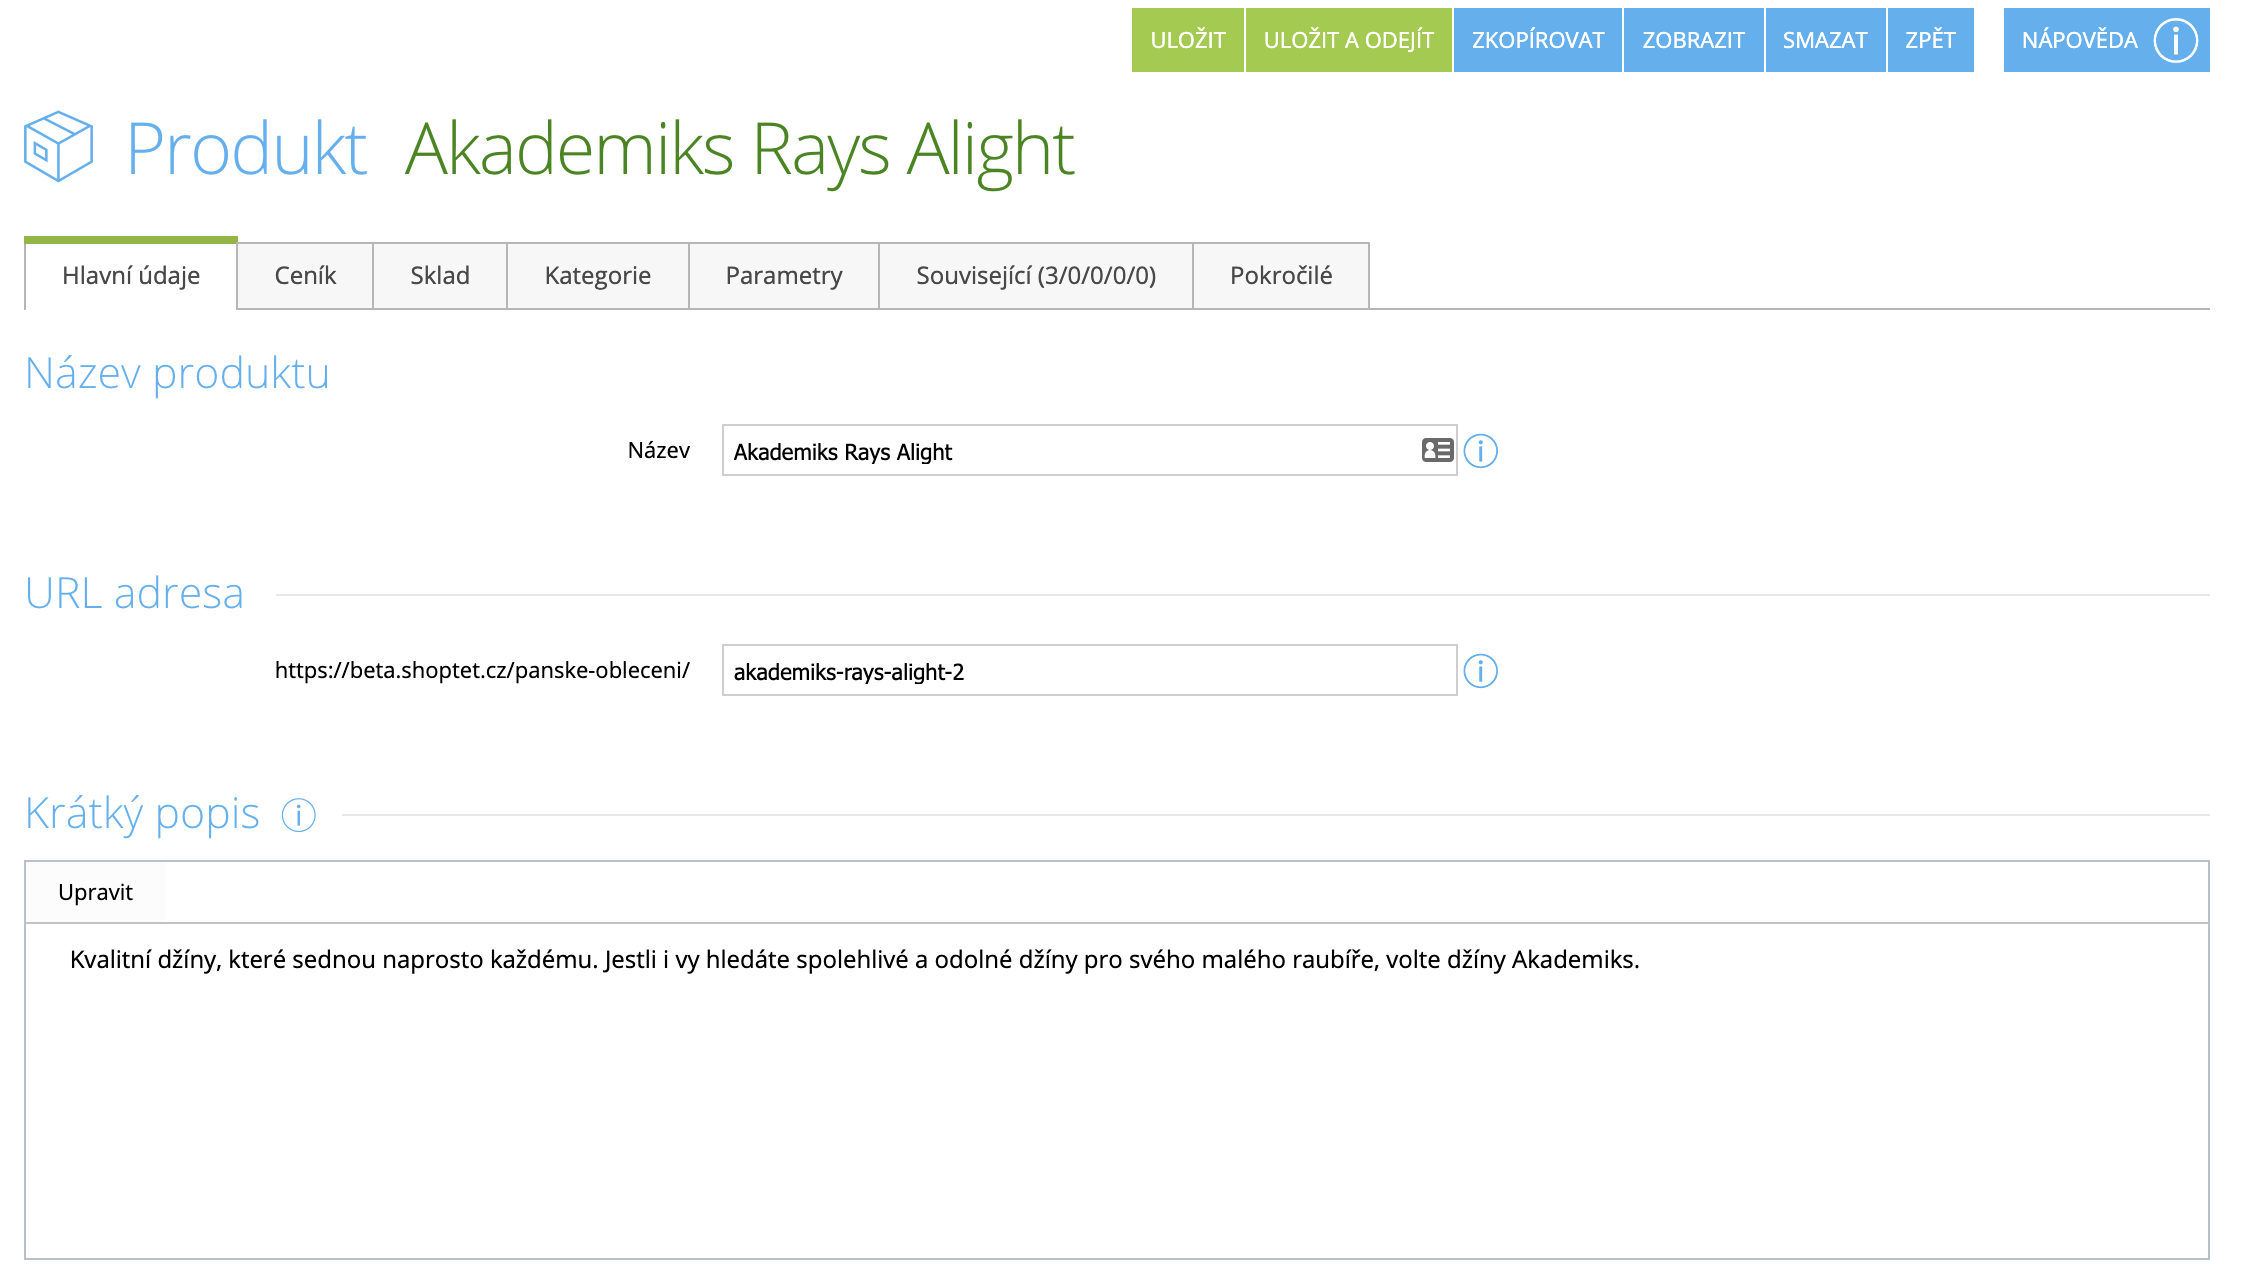The height and width of the screenshot is (1276, 2244).
Task: Open the Parametry tab
Action: (x=784, y=275)
